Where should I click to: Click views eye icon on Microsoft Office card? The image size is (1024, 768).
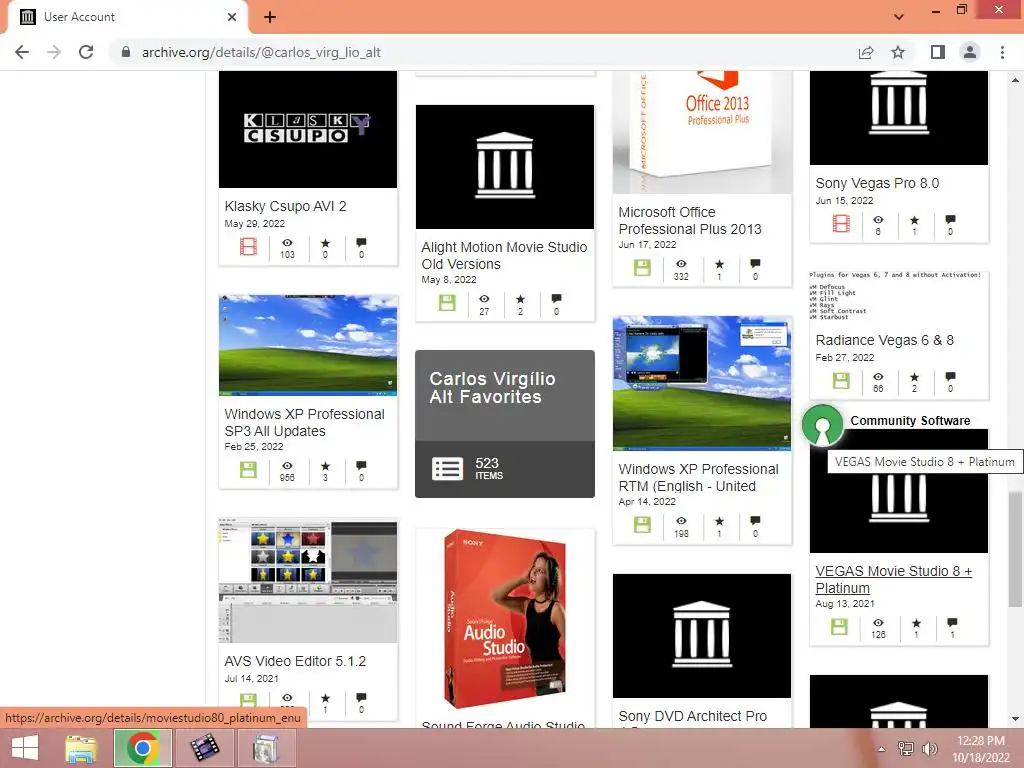(x=681, y=264)
